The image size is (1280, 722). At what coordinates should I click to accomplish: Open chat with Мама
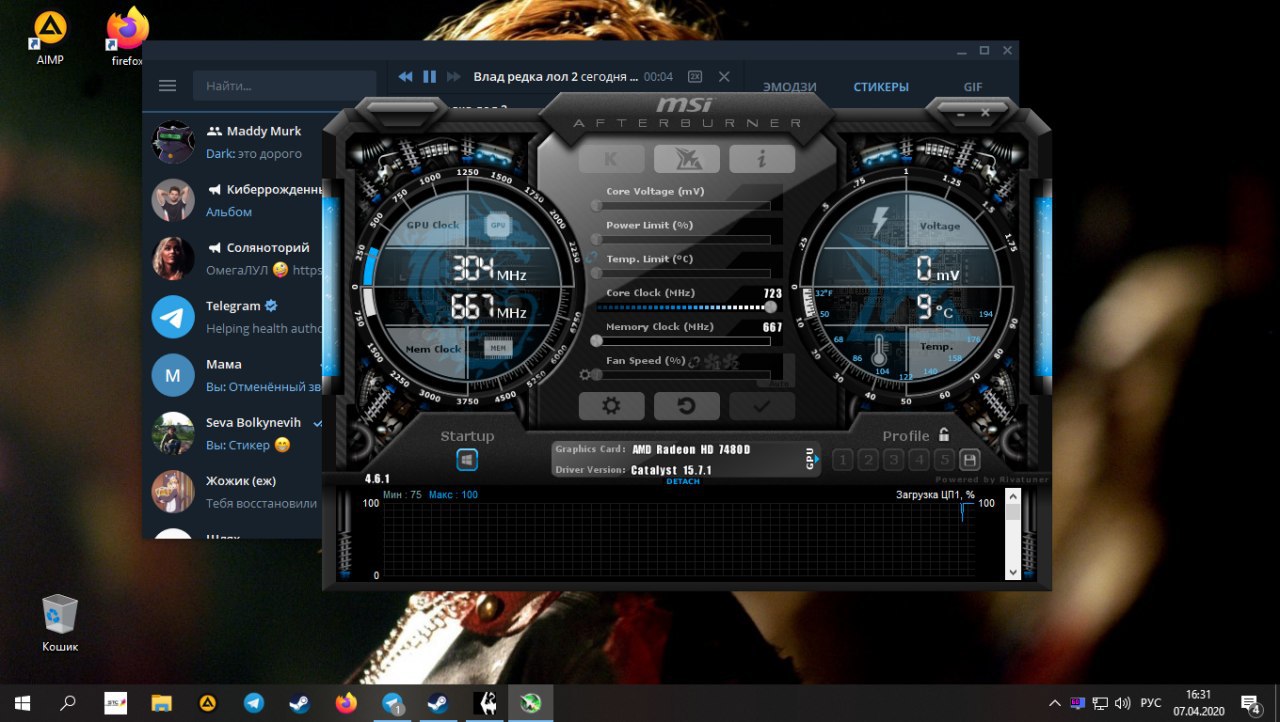pos(233,375)
